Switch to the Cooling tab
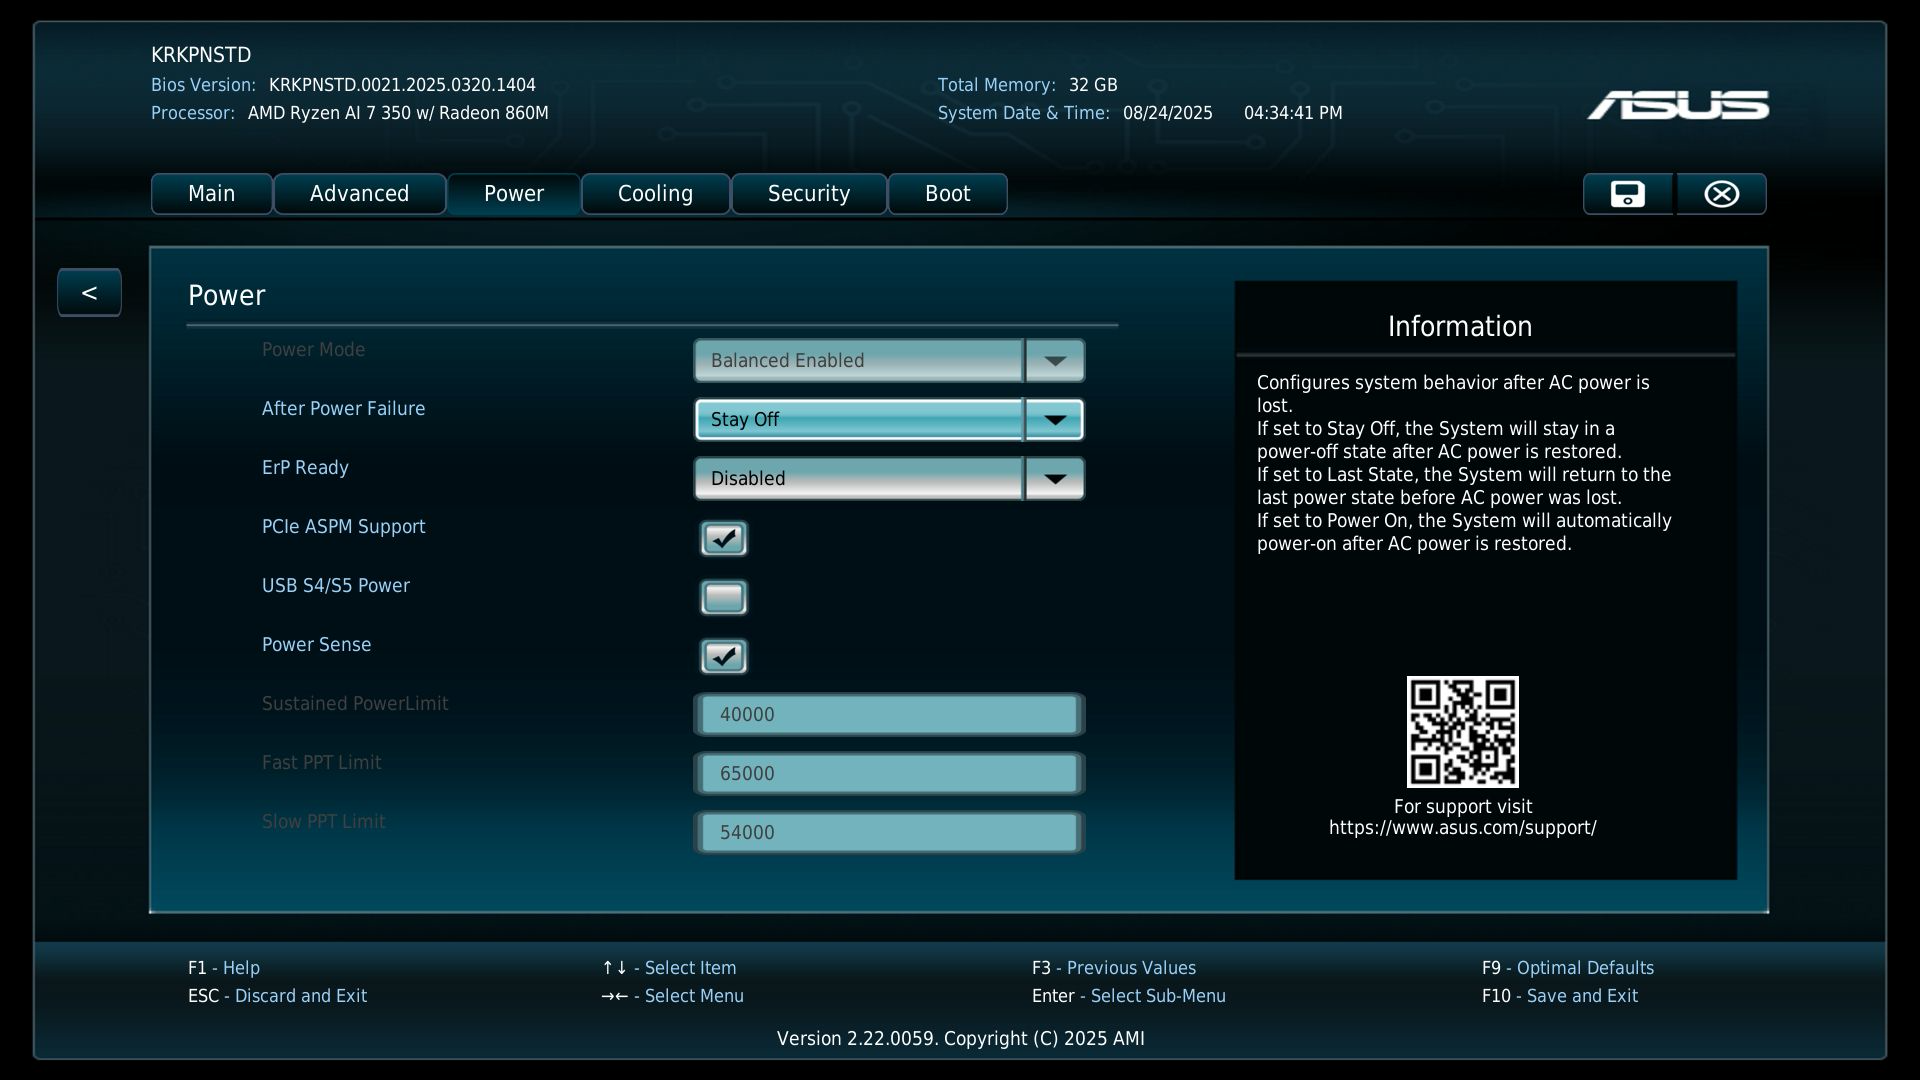 tap(655, 194)
